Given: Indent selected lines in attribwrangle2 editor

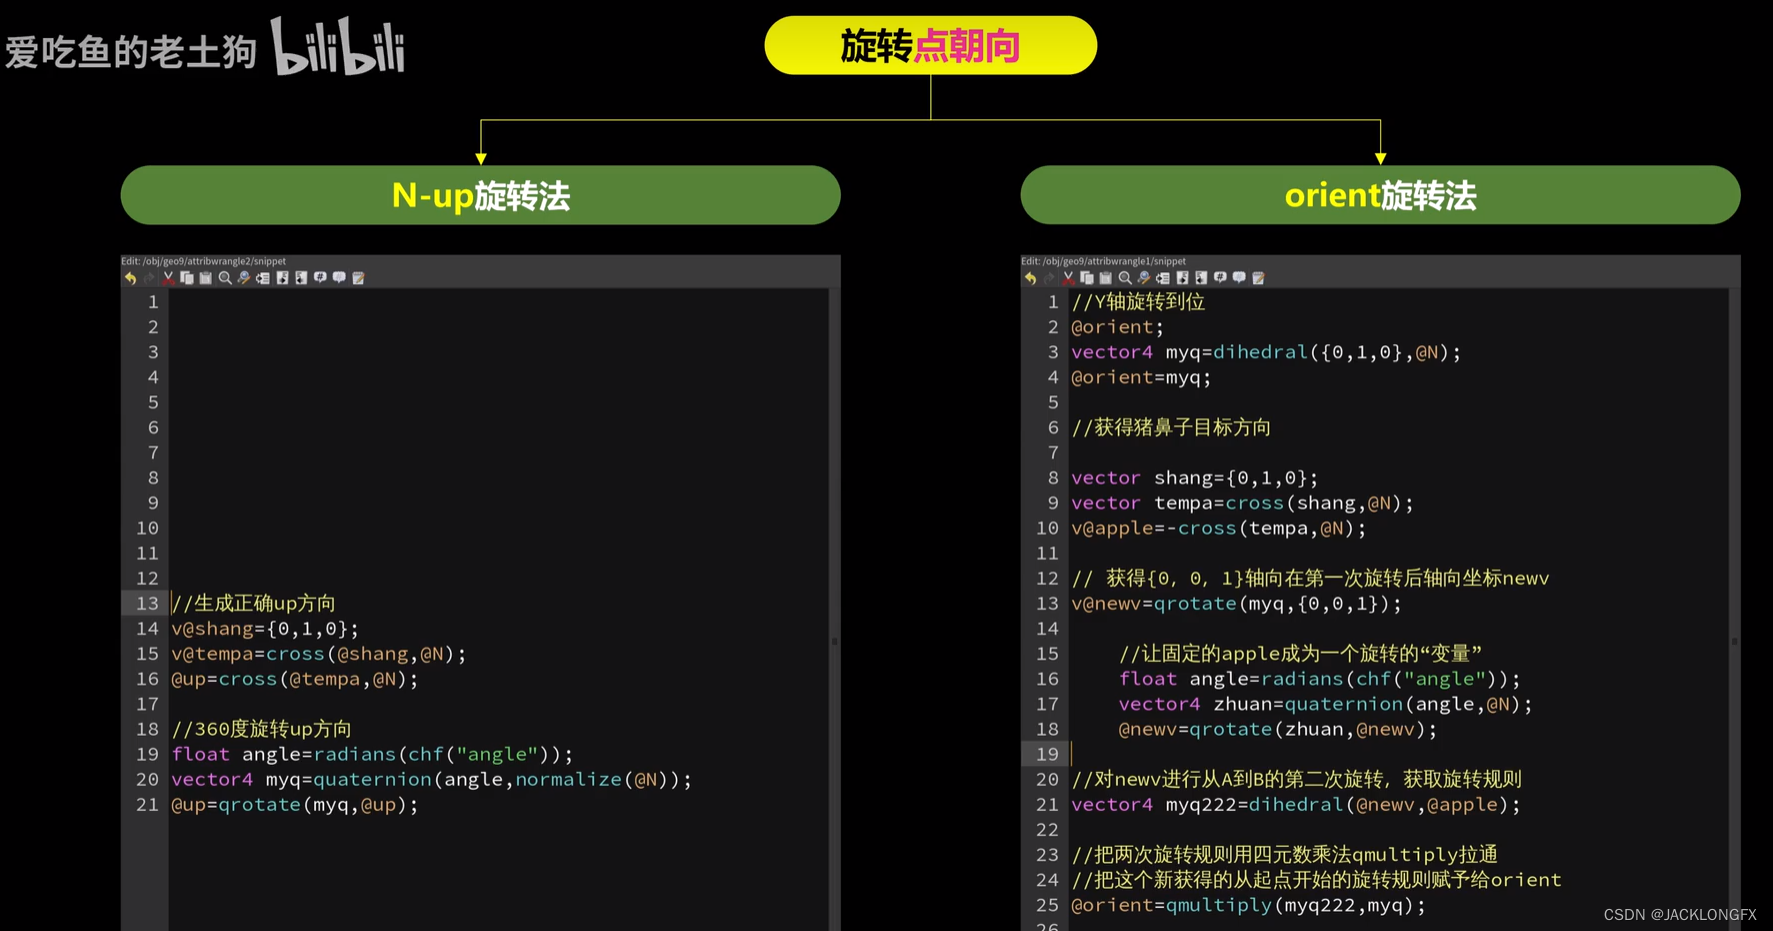Looking at the screenshot, I should [282, 278].
